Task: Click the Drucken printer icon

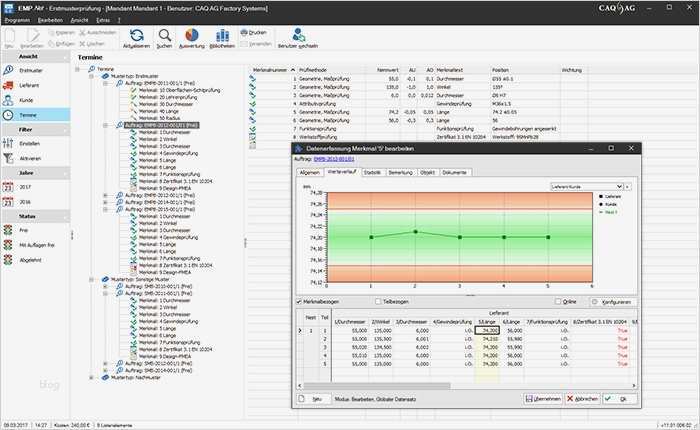Action: click(244, 32)
